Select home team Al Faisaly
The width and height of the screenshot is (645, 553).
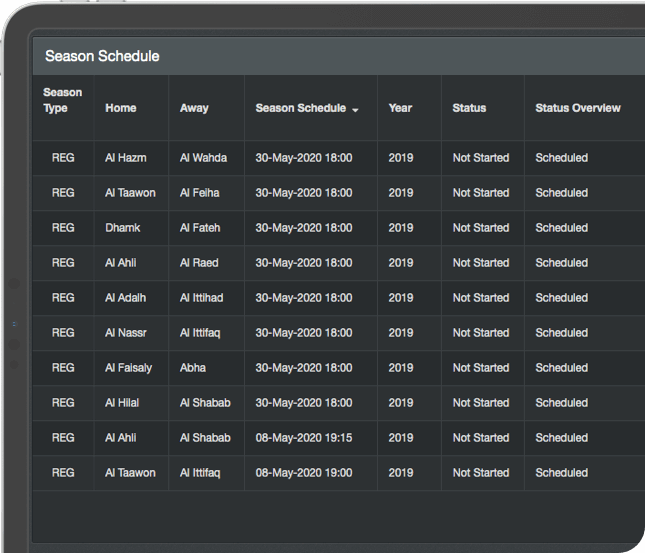(x=128, y=367)
